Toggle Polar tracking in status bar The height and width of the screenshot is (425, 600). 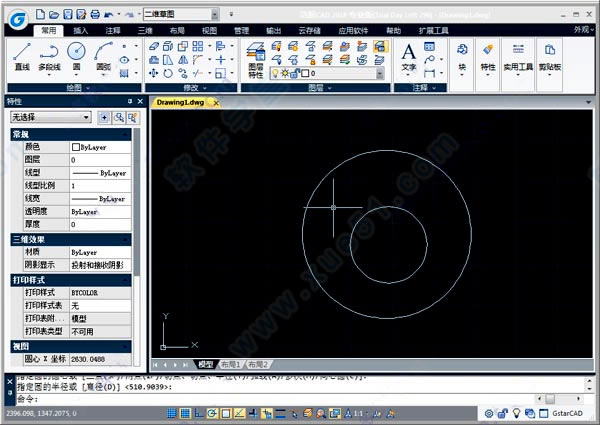(212, 413)
